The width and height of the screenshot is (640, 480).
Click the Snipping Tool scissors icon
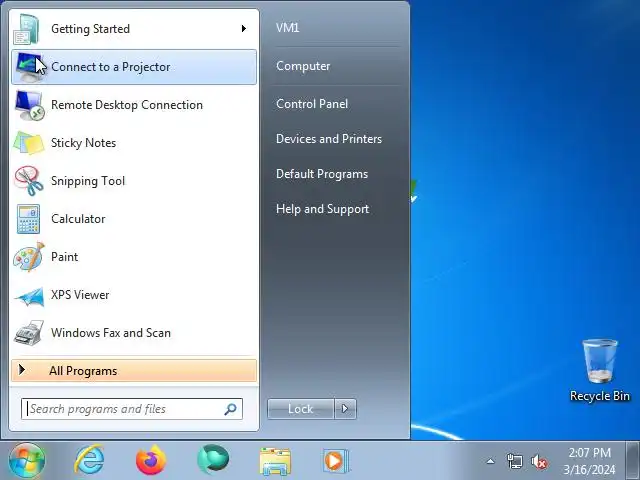(29, 181)
